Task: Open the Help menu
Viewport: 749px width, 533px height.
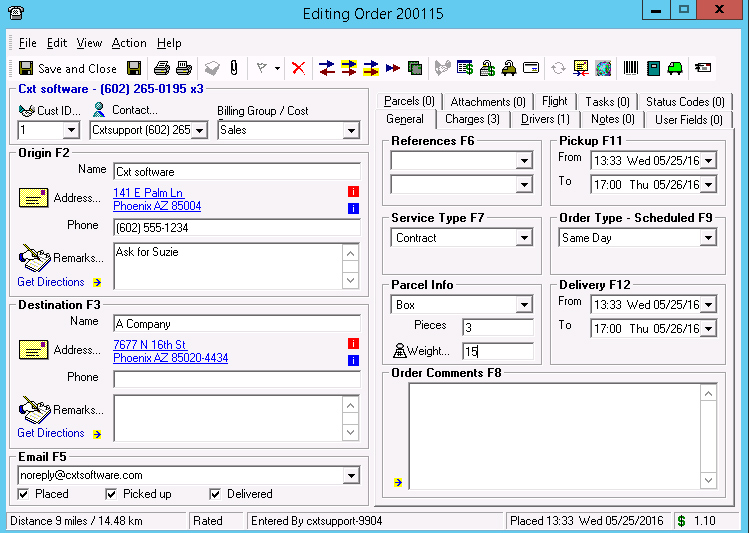Action: pos(169,43)
